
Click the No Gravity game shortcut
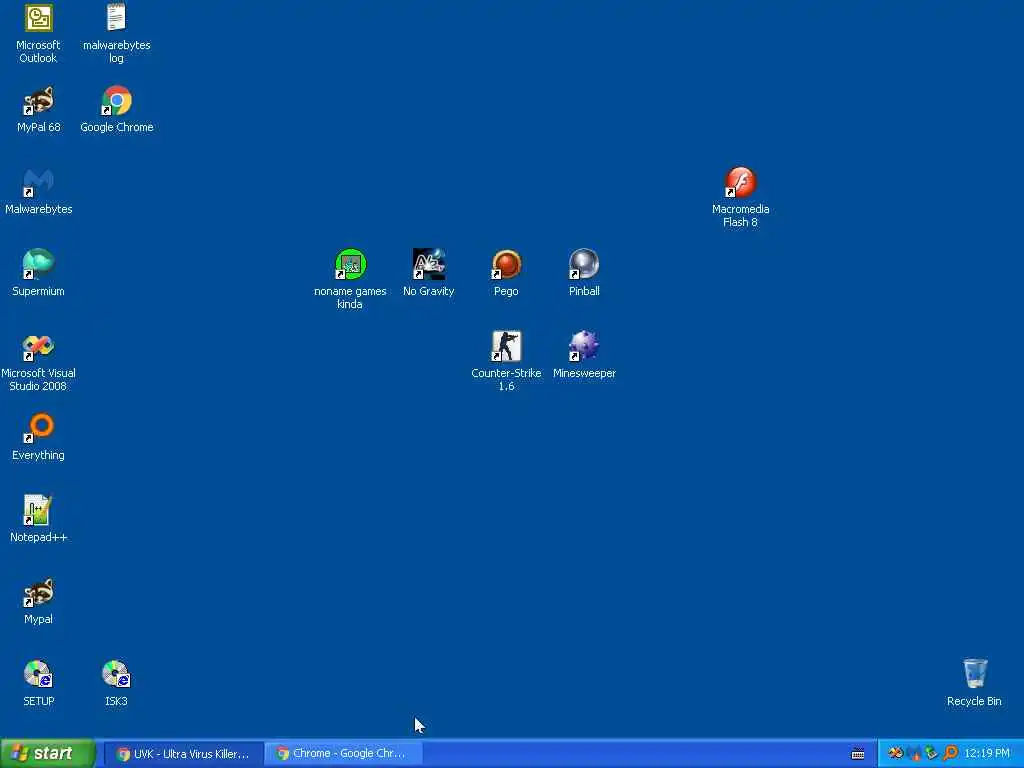[x=428, y=274]
